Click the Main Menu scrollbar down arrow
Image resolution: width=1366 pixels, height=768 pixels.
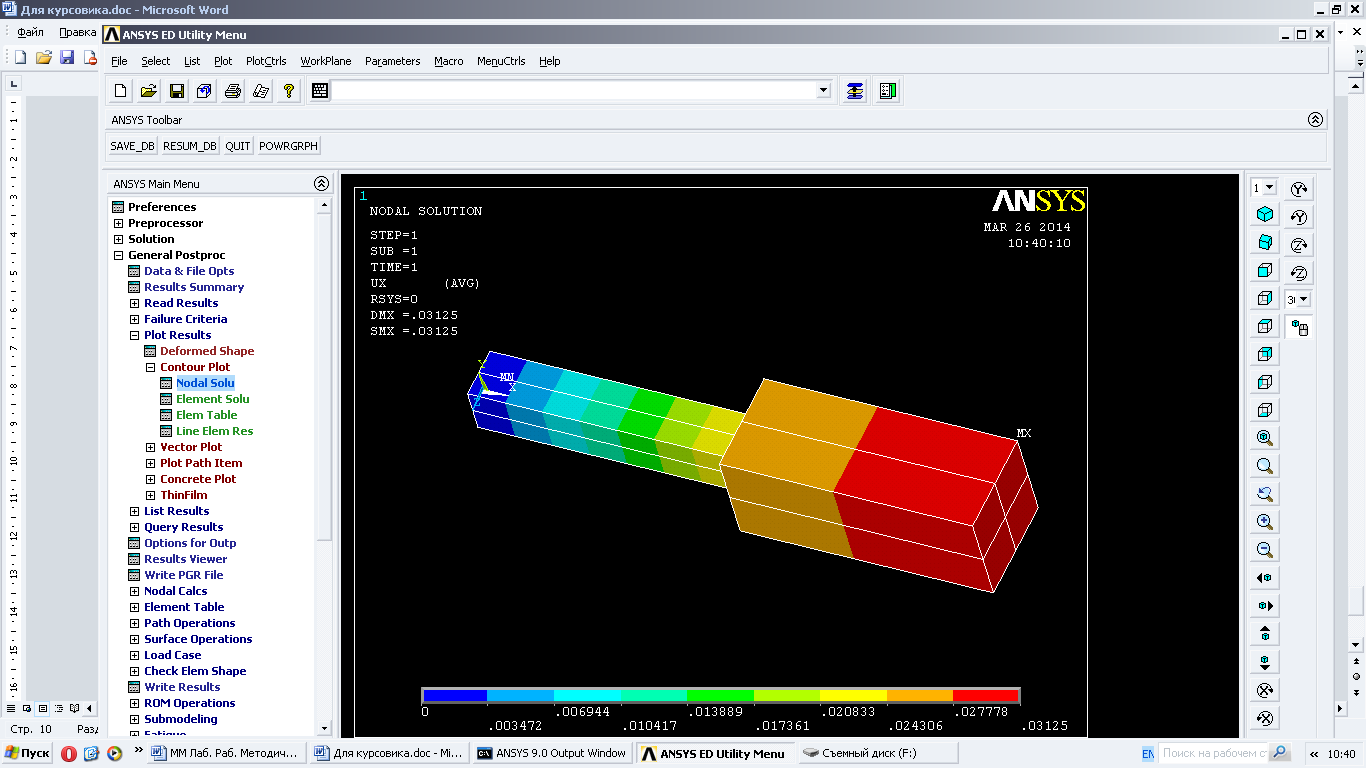point(323,729)
